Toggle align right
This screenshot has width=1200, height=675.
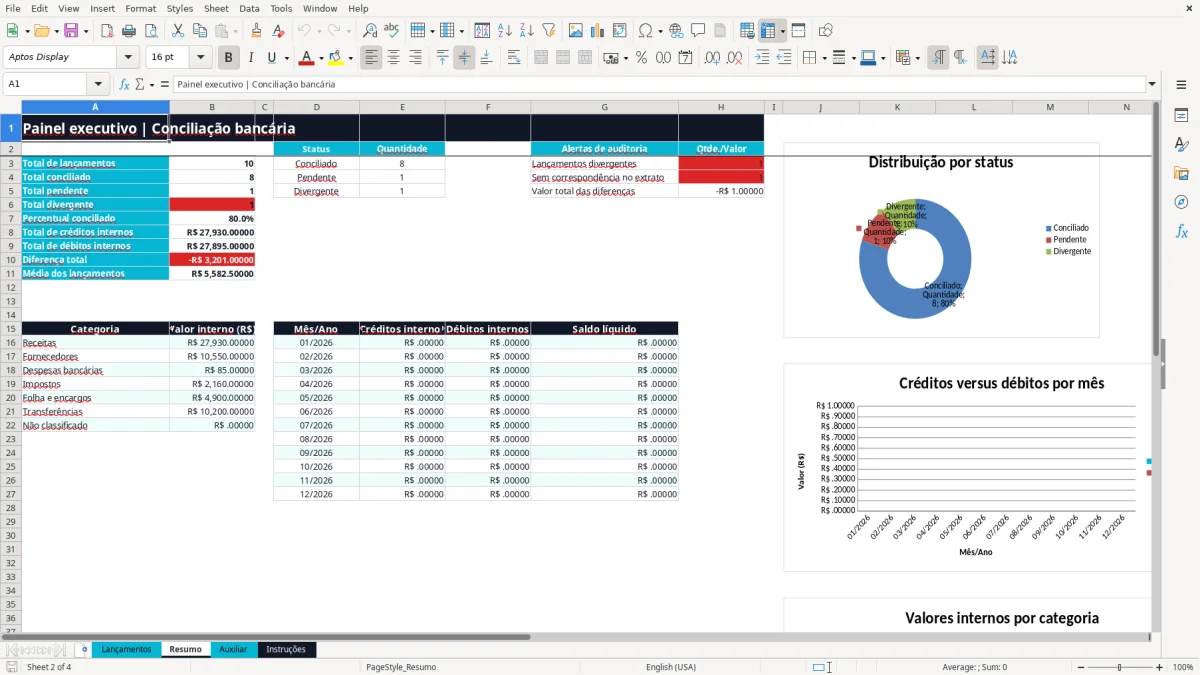[x=416, y=58]
